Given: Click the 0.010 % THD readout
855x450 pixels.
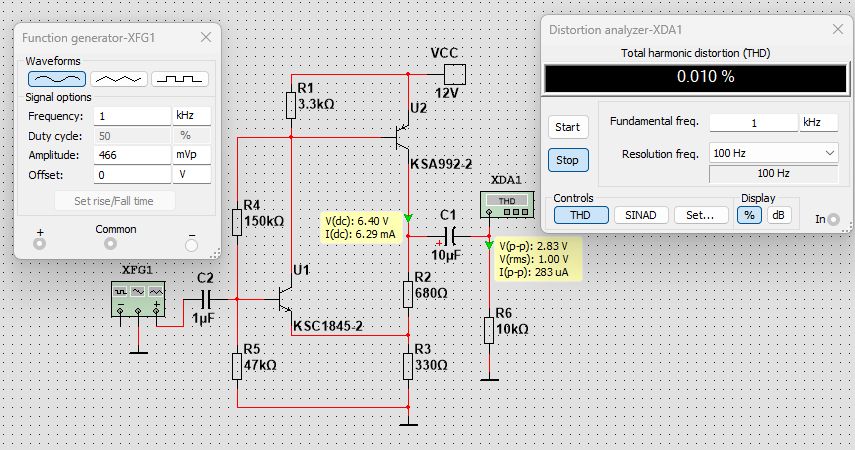Looking at the screenshot, I should [x=696, y=78].
